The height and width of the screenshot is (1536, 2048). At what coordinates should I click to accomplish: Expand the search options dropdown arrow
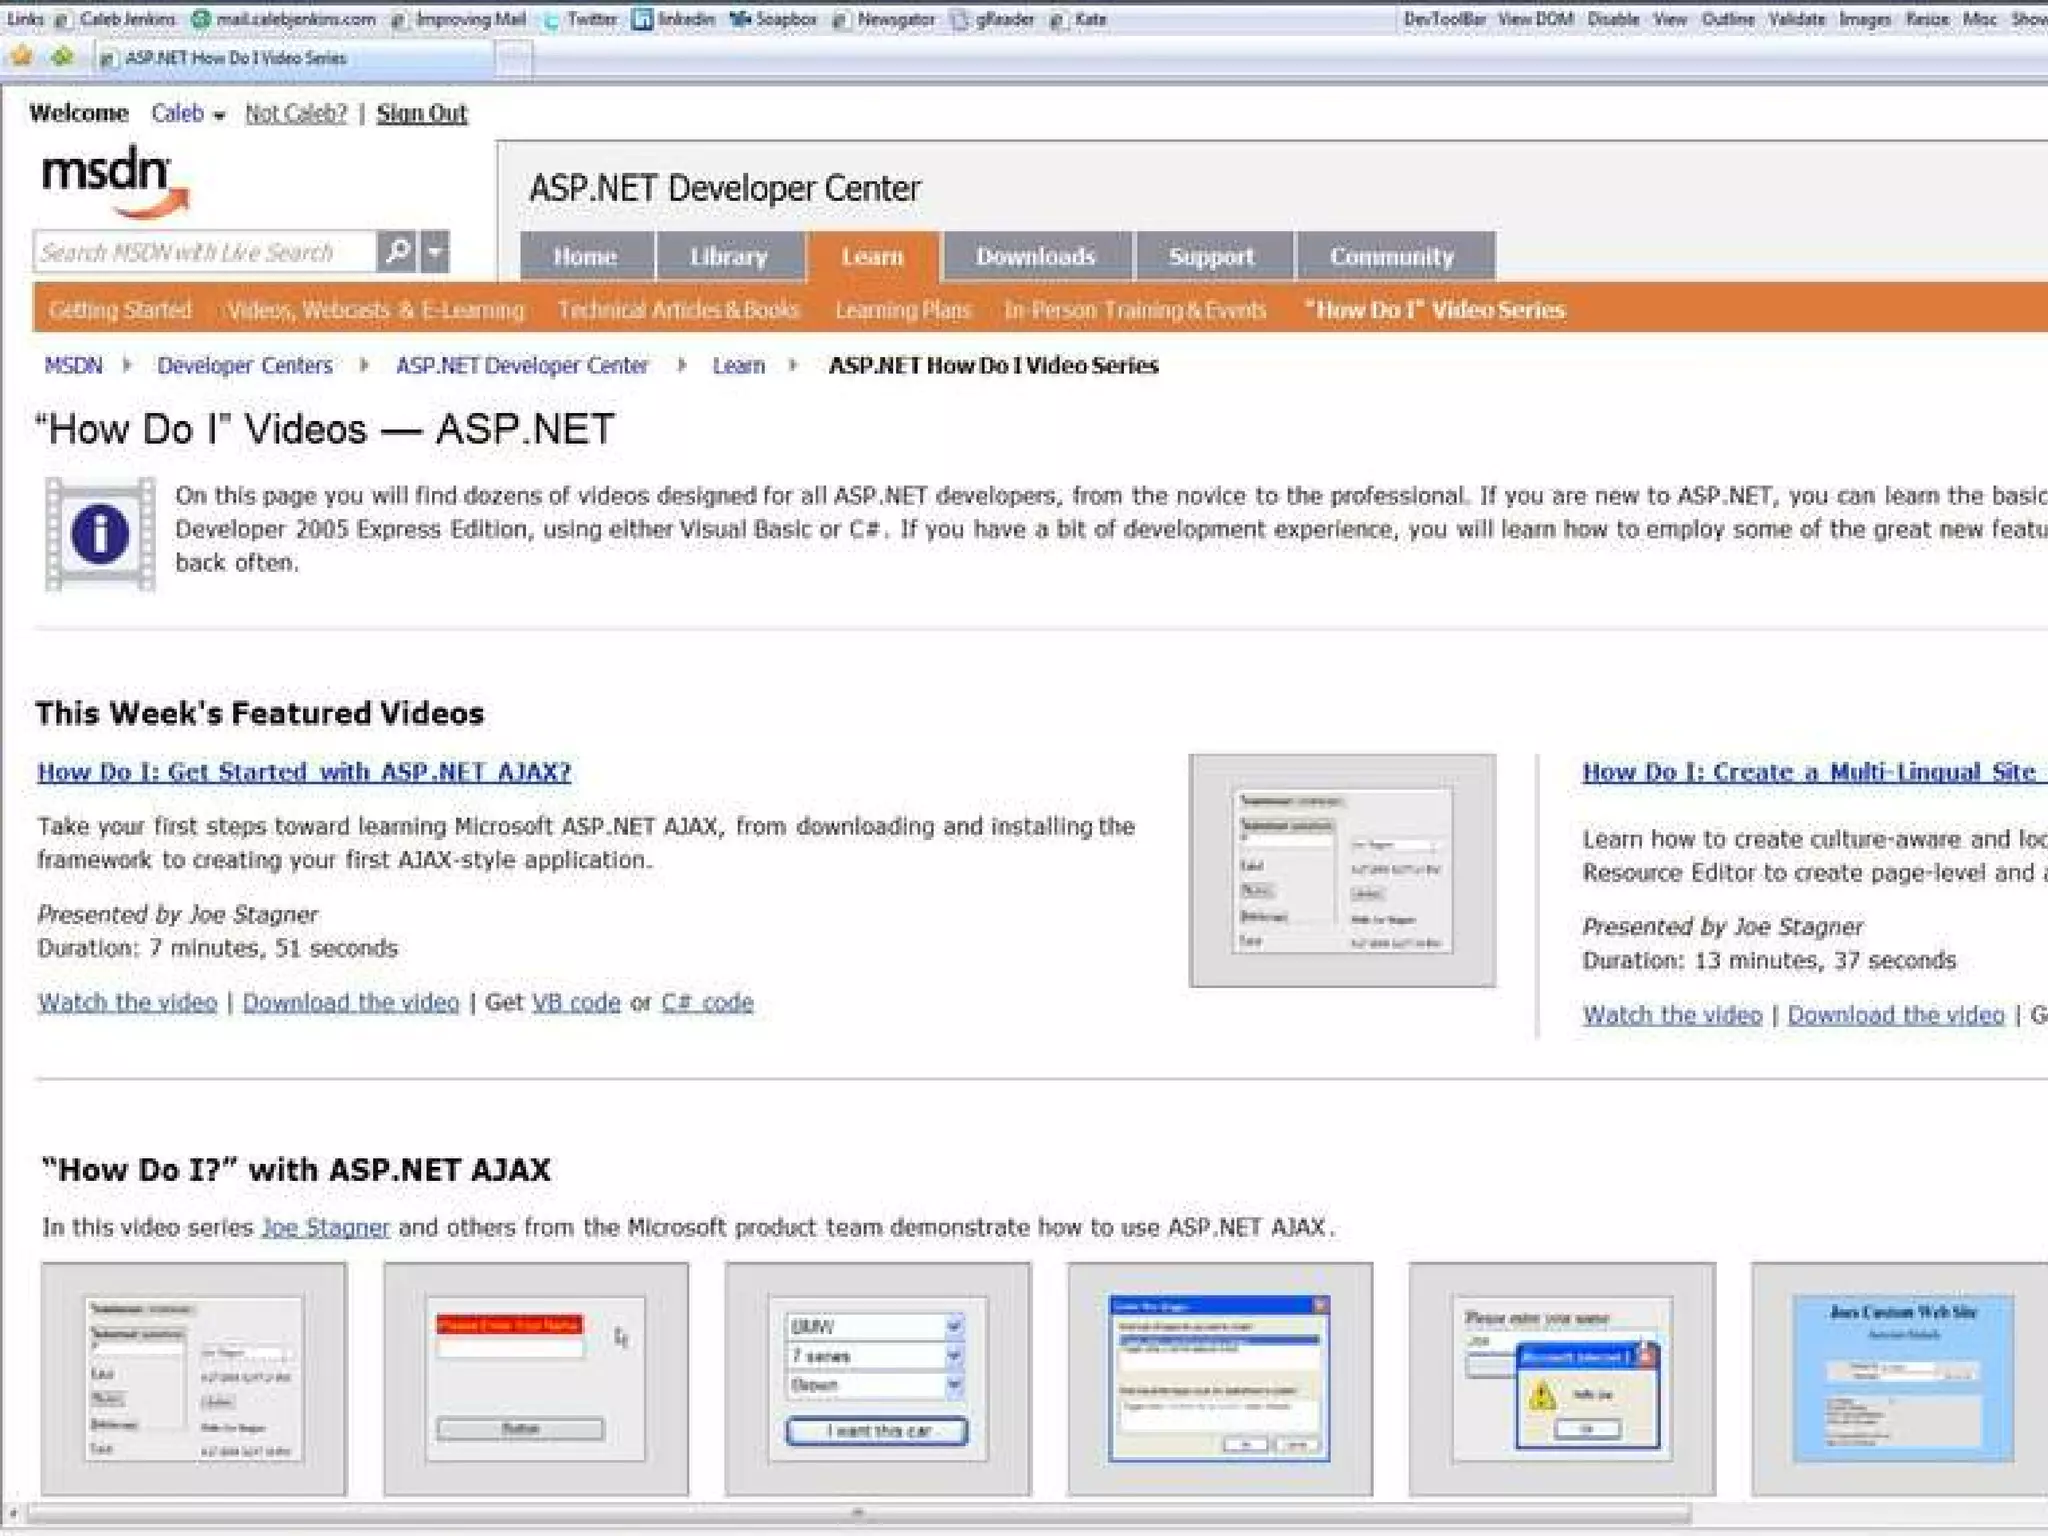click(x=435, y=251)
